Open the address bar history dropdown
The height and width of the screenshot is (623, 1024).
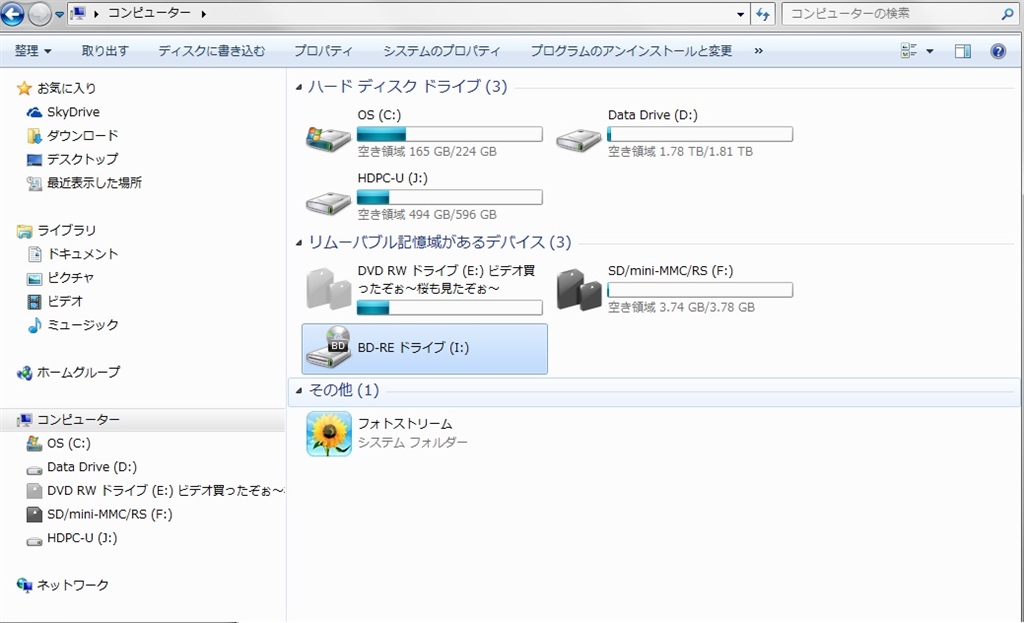[x=740, y=14]
